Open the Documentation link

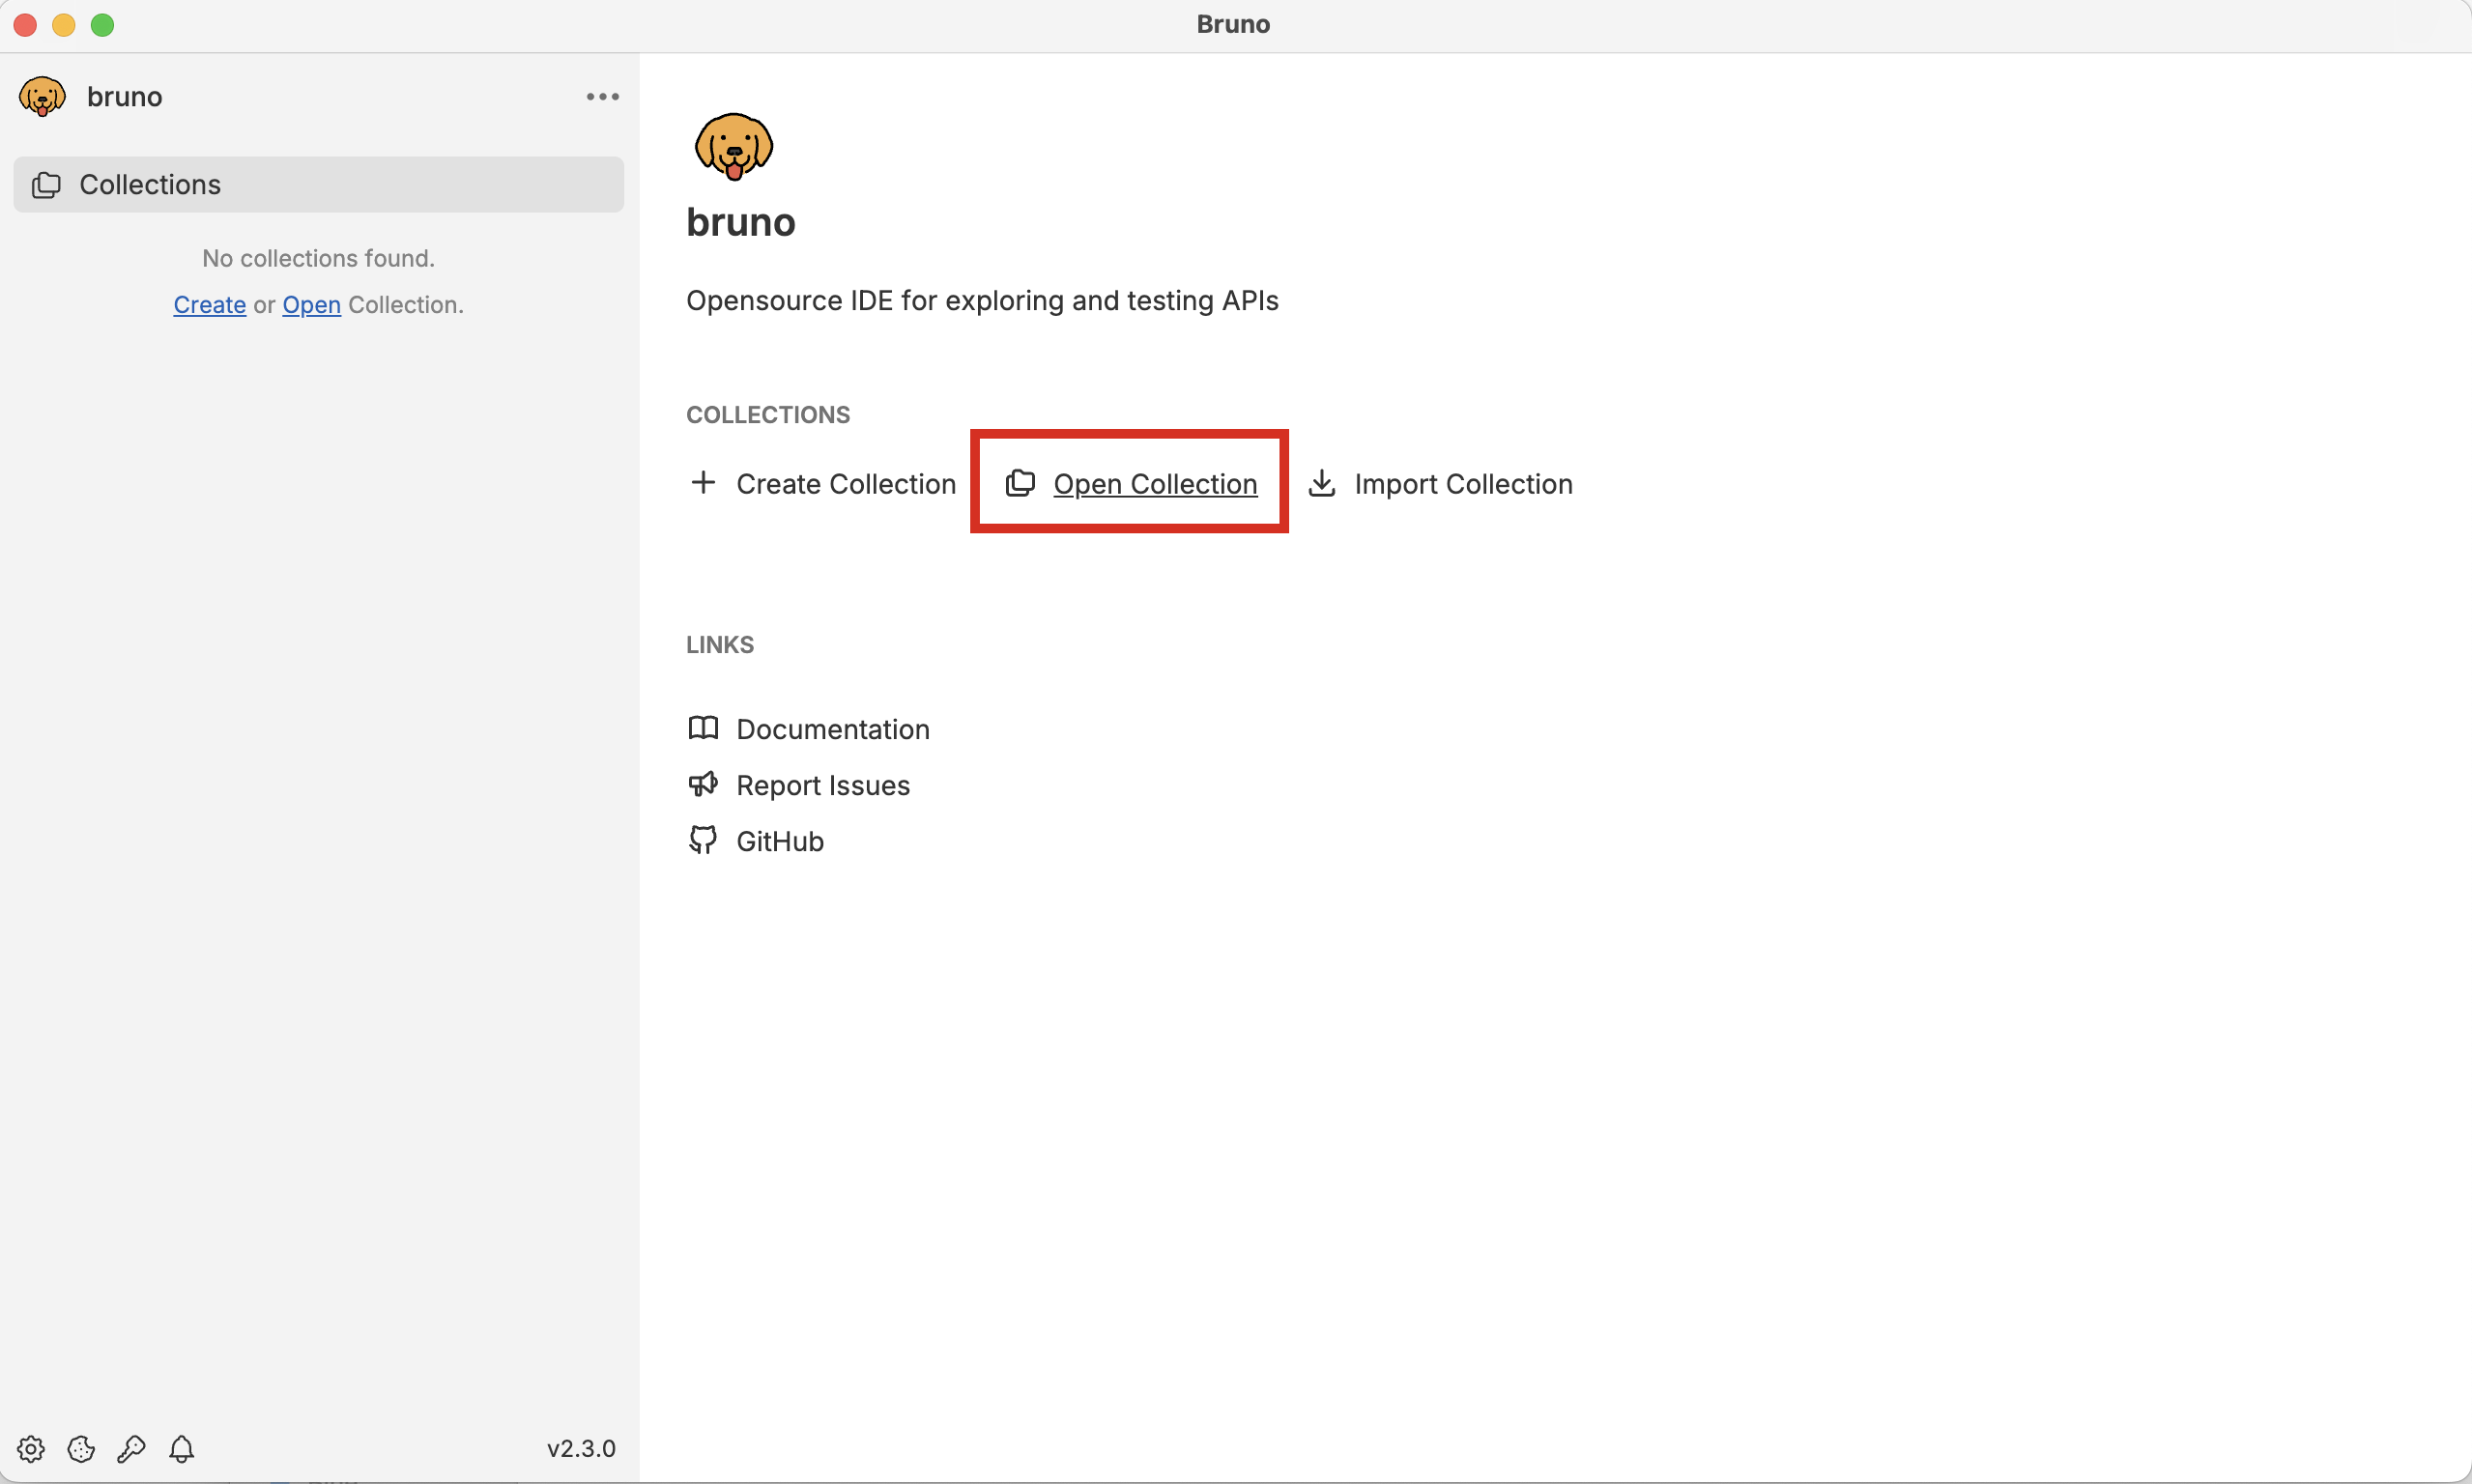[833, 729]
